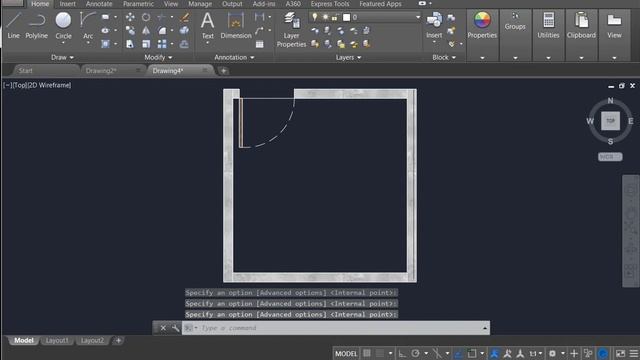The image size is (640, 360).
Task: Switch to the Drawing2 file tab
Action: click(x=101, y=71)
